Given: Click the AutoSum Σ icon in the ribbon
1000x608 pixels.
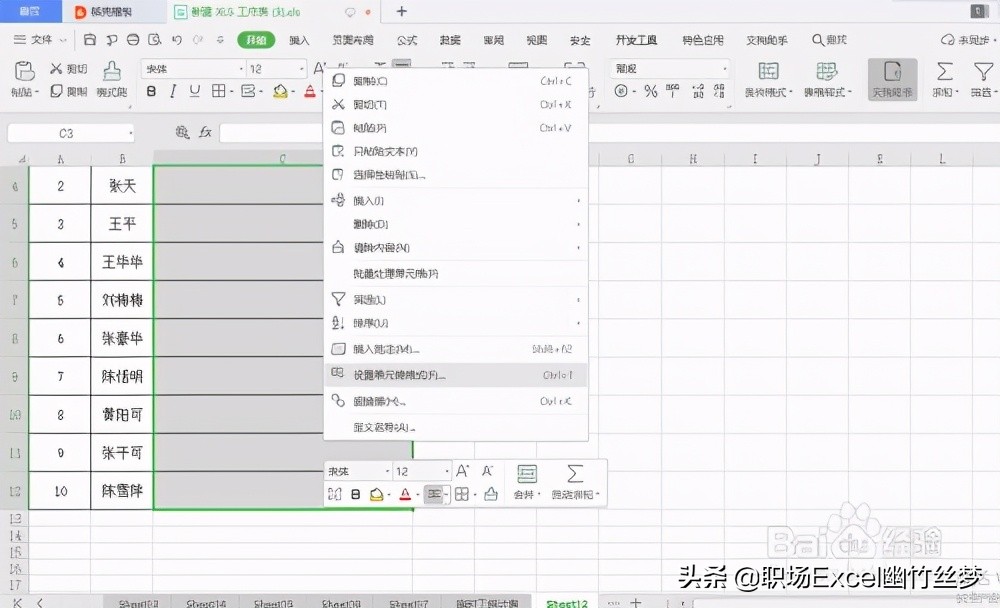Looking at the screenshot, I should pyautogui.click(x=942, y=73).
